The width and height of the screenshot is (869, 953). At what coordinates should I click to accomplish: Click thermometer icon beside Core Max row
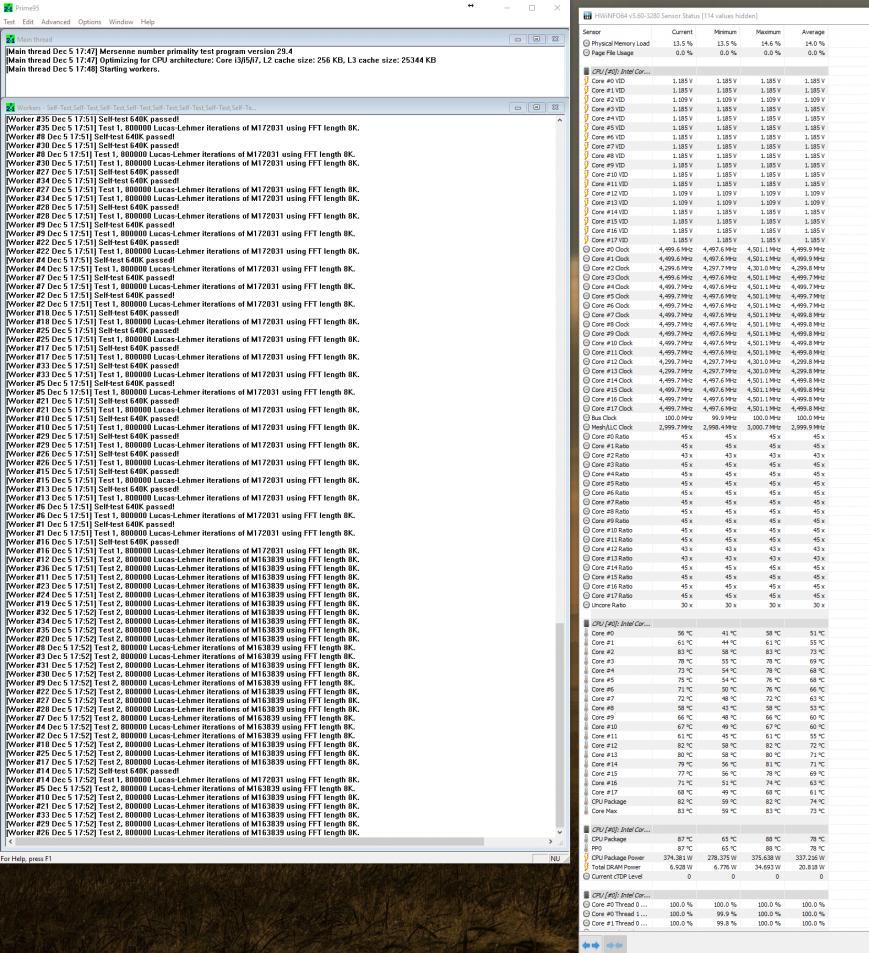point(586,811)
